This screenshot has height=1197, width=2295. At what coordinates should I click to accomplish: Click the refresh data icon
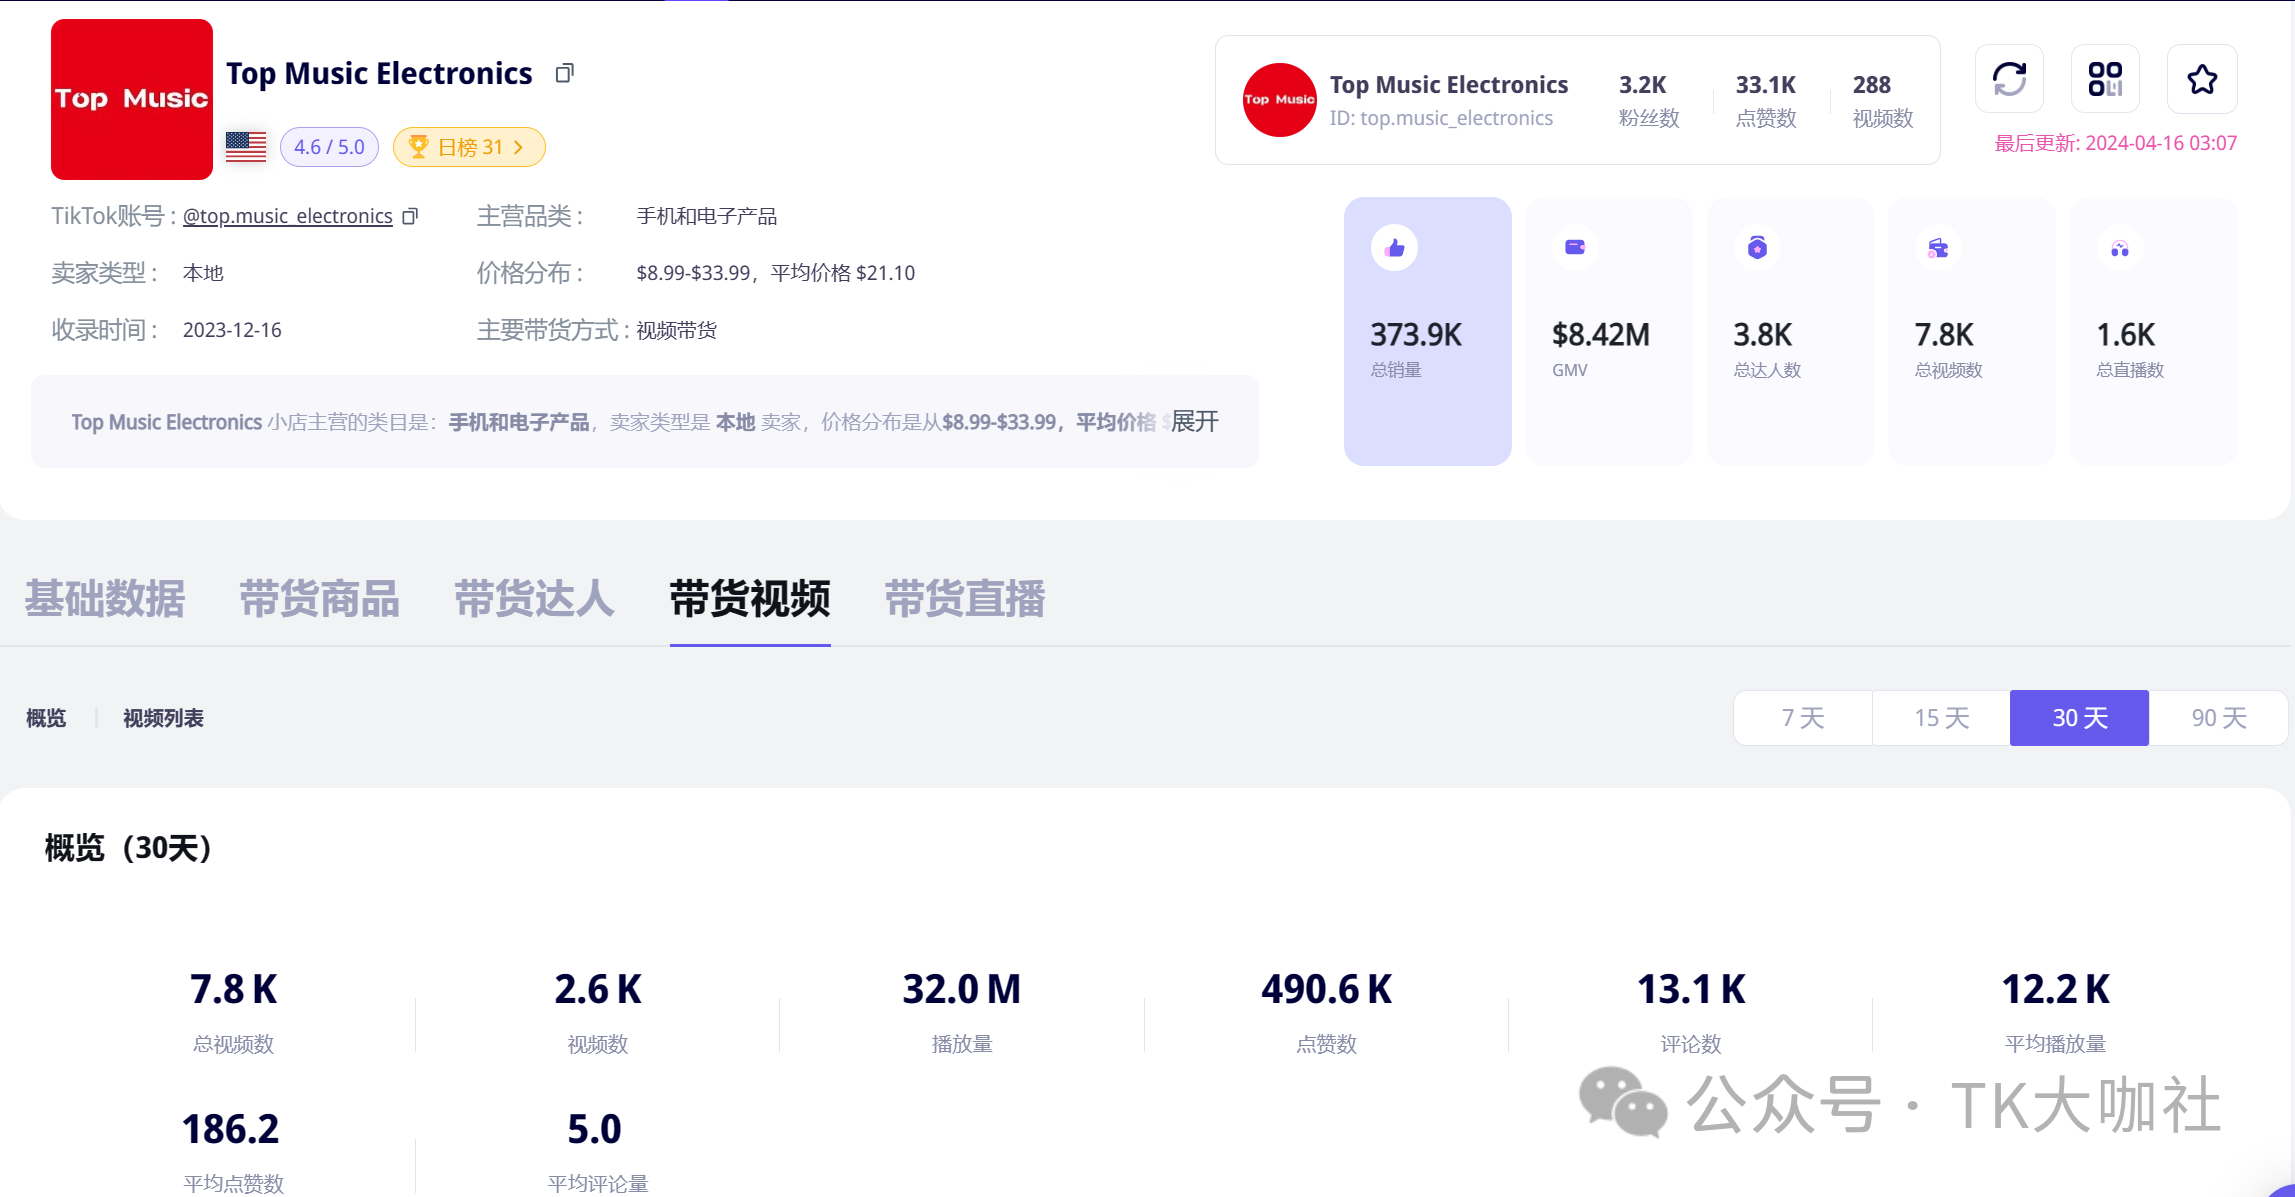pyautogui.click(x=2009, y=79)
